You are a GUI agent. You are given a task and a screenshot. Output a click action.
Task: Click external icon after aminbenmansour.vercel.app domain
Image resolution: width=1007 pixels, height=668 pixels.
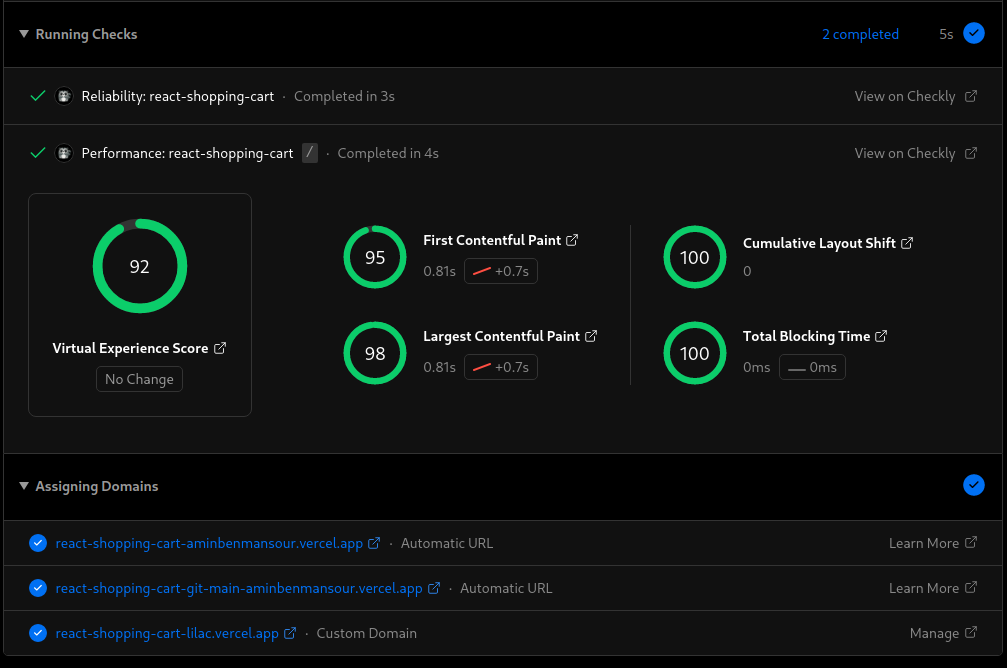374,543
